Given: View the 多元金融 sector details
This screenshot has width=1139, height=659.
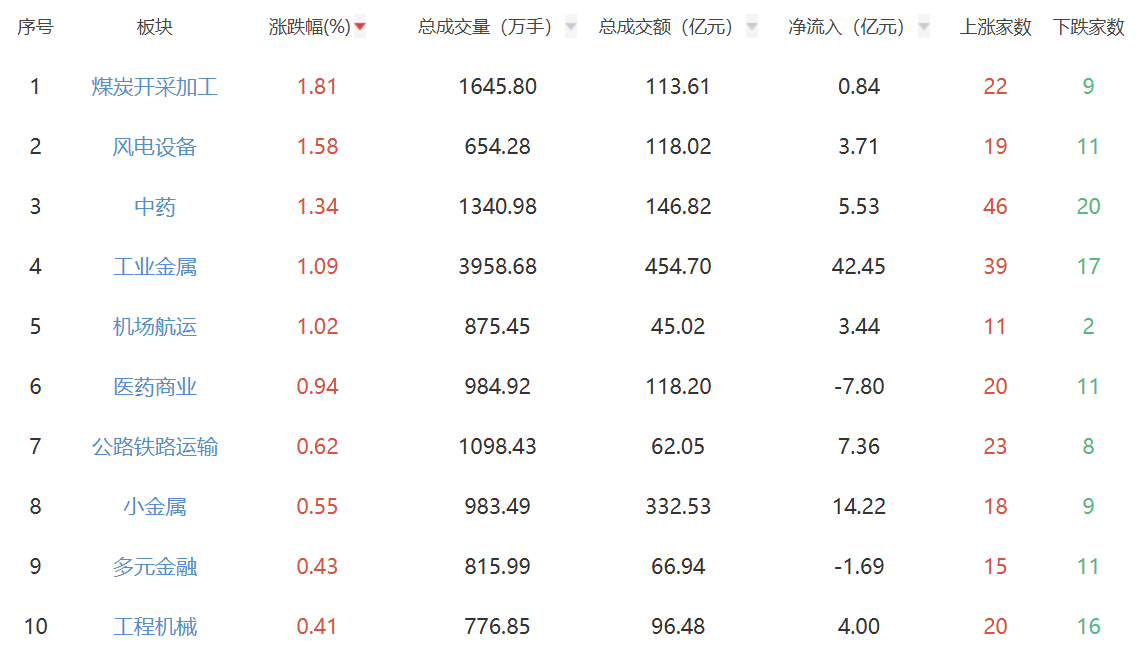Looking at the screenshot, I should [x=154, y=566].
